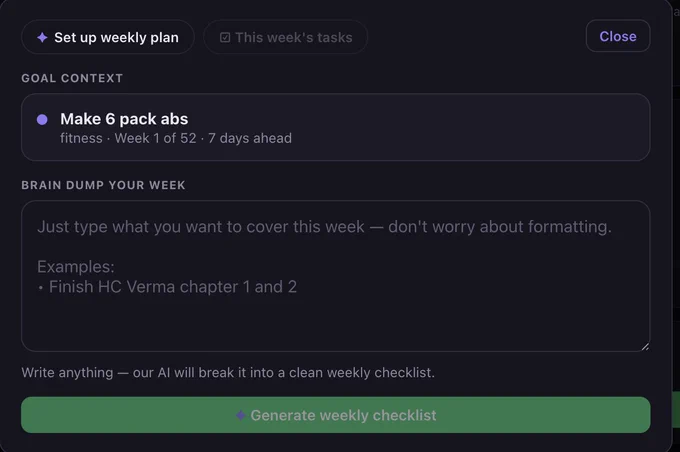Click the Just type what you want placeholder
Viewport: 680px width, 452px height.
324,227
